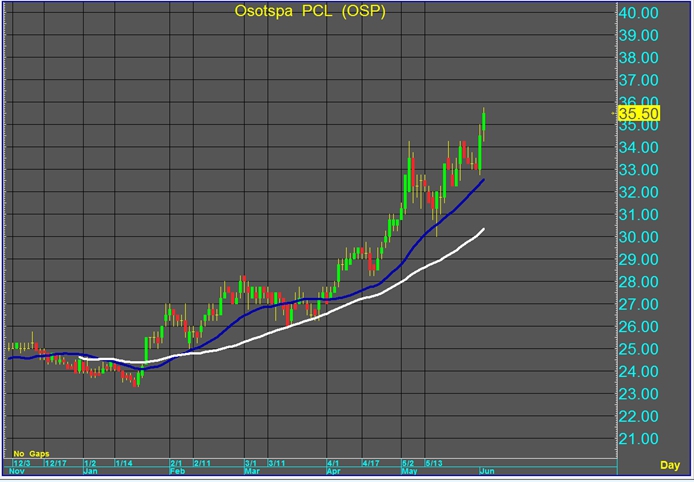Image resolution: width=694 pixels, height=482 pixels.
Task: Click the 23.00 price axis label
Action: [638, 393]
